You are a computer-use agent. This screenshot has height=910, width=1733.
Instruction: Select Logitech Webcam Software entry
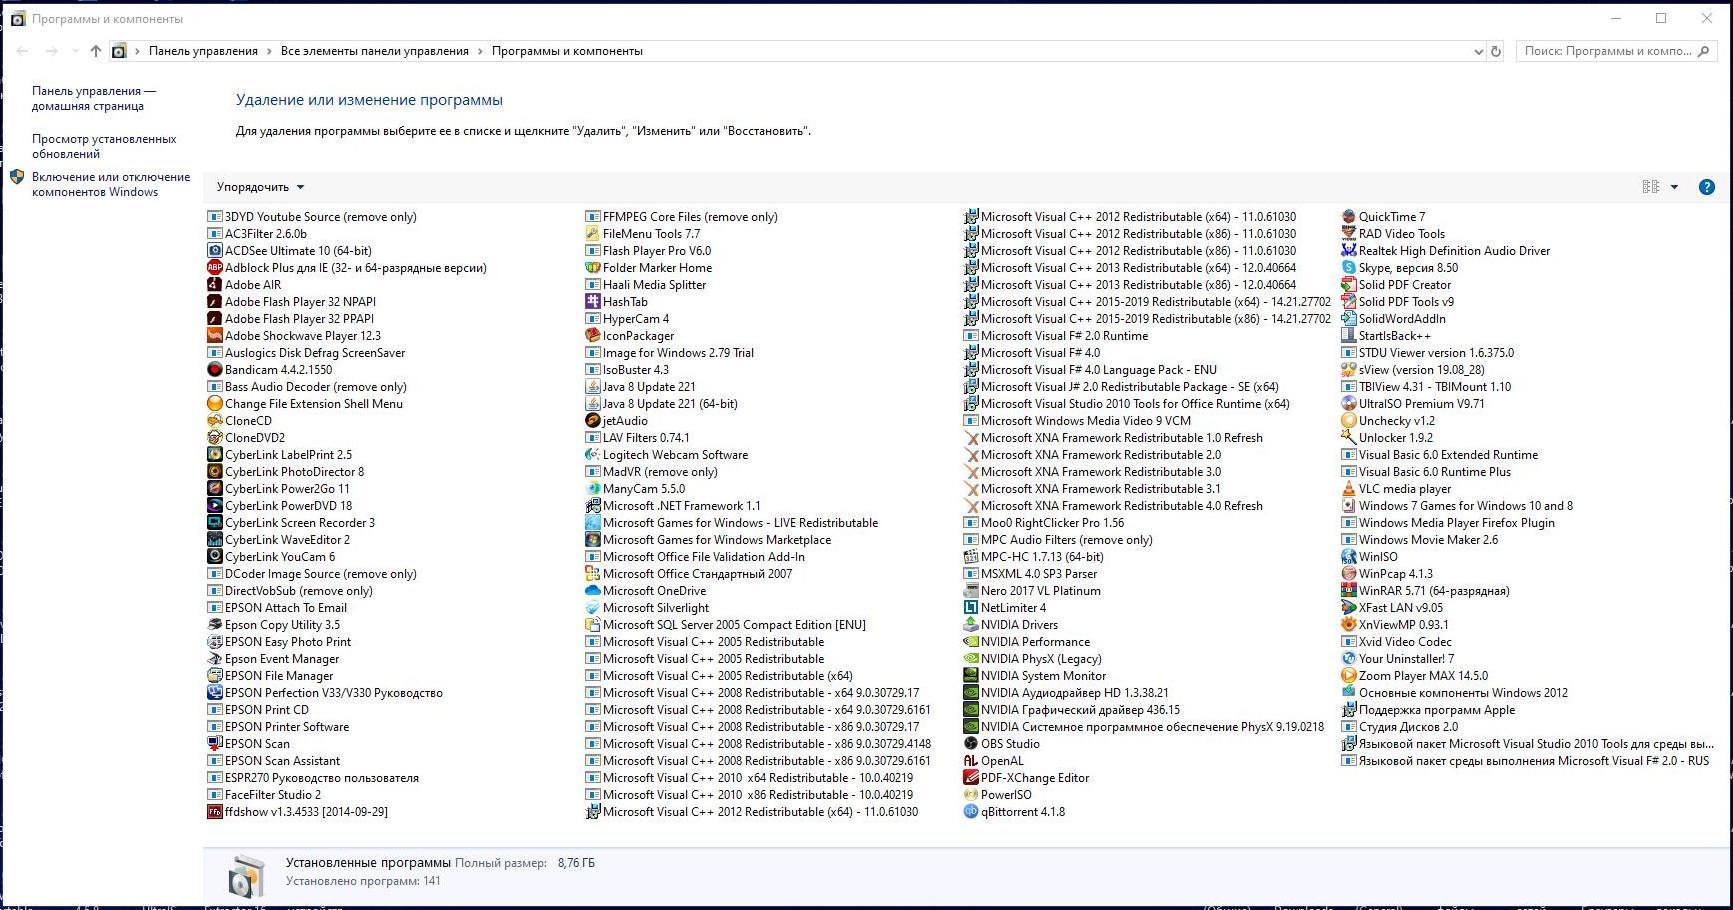(666, 455)
